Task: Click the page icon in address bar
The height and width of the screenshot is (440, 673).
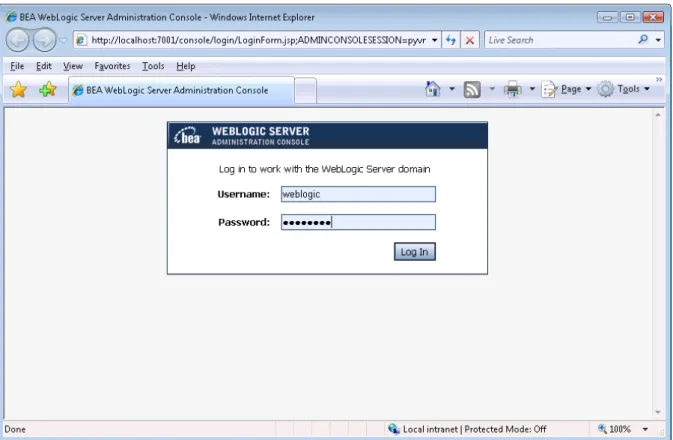Action: 81,40
